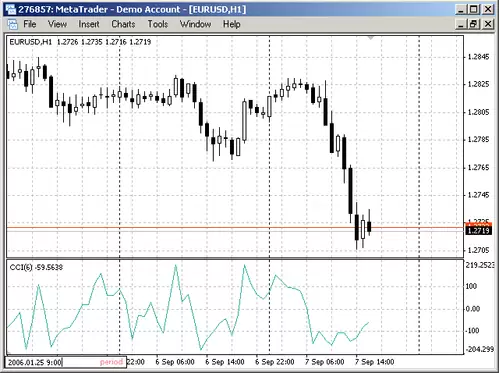The width and height of the screenshot is (499, 373).
Task: Open the View menu
Action: click(x=57, y=24)
